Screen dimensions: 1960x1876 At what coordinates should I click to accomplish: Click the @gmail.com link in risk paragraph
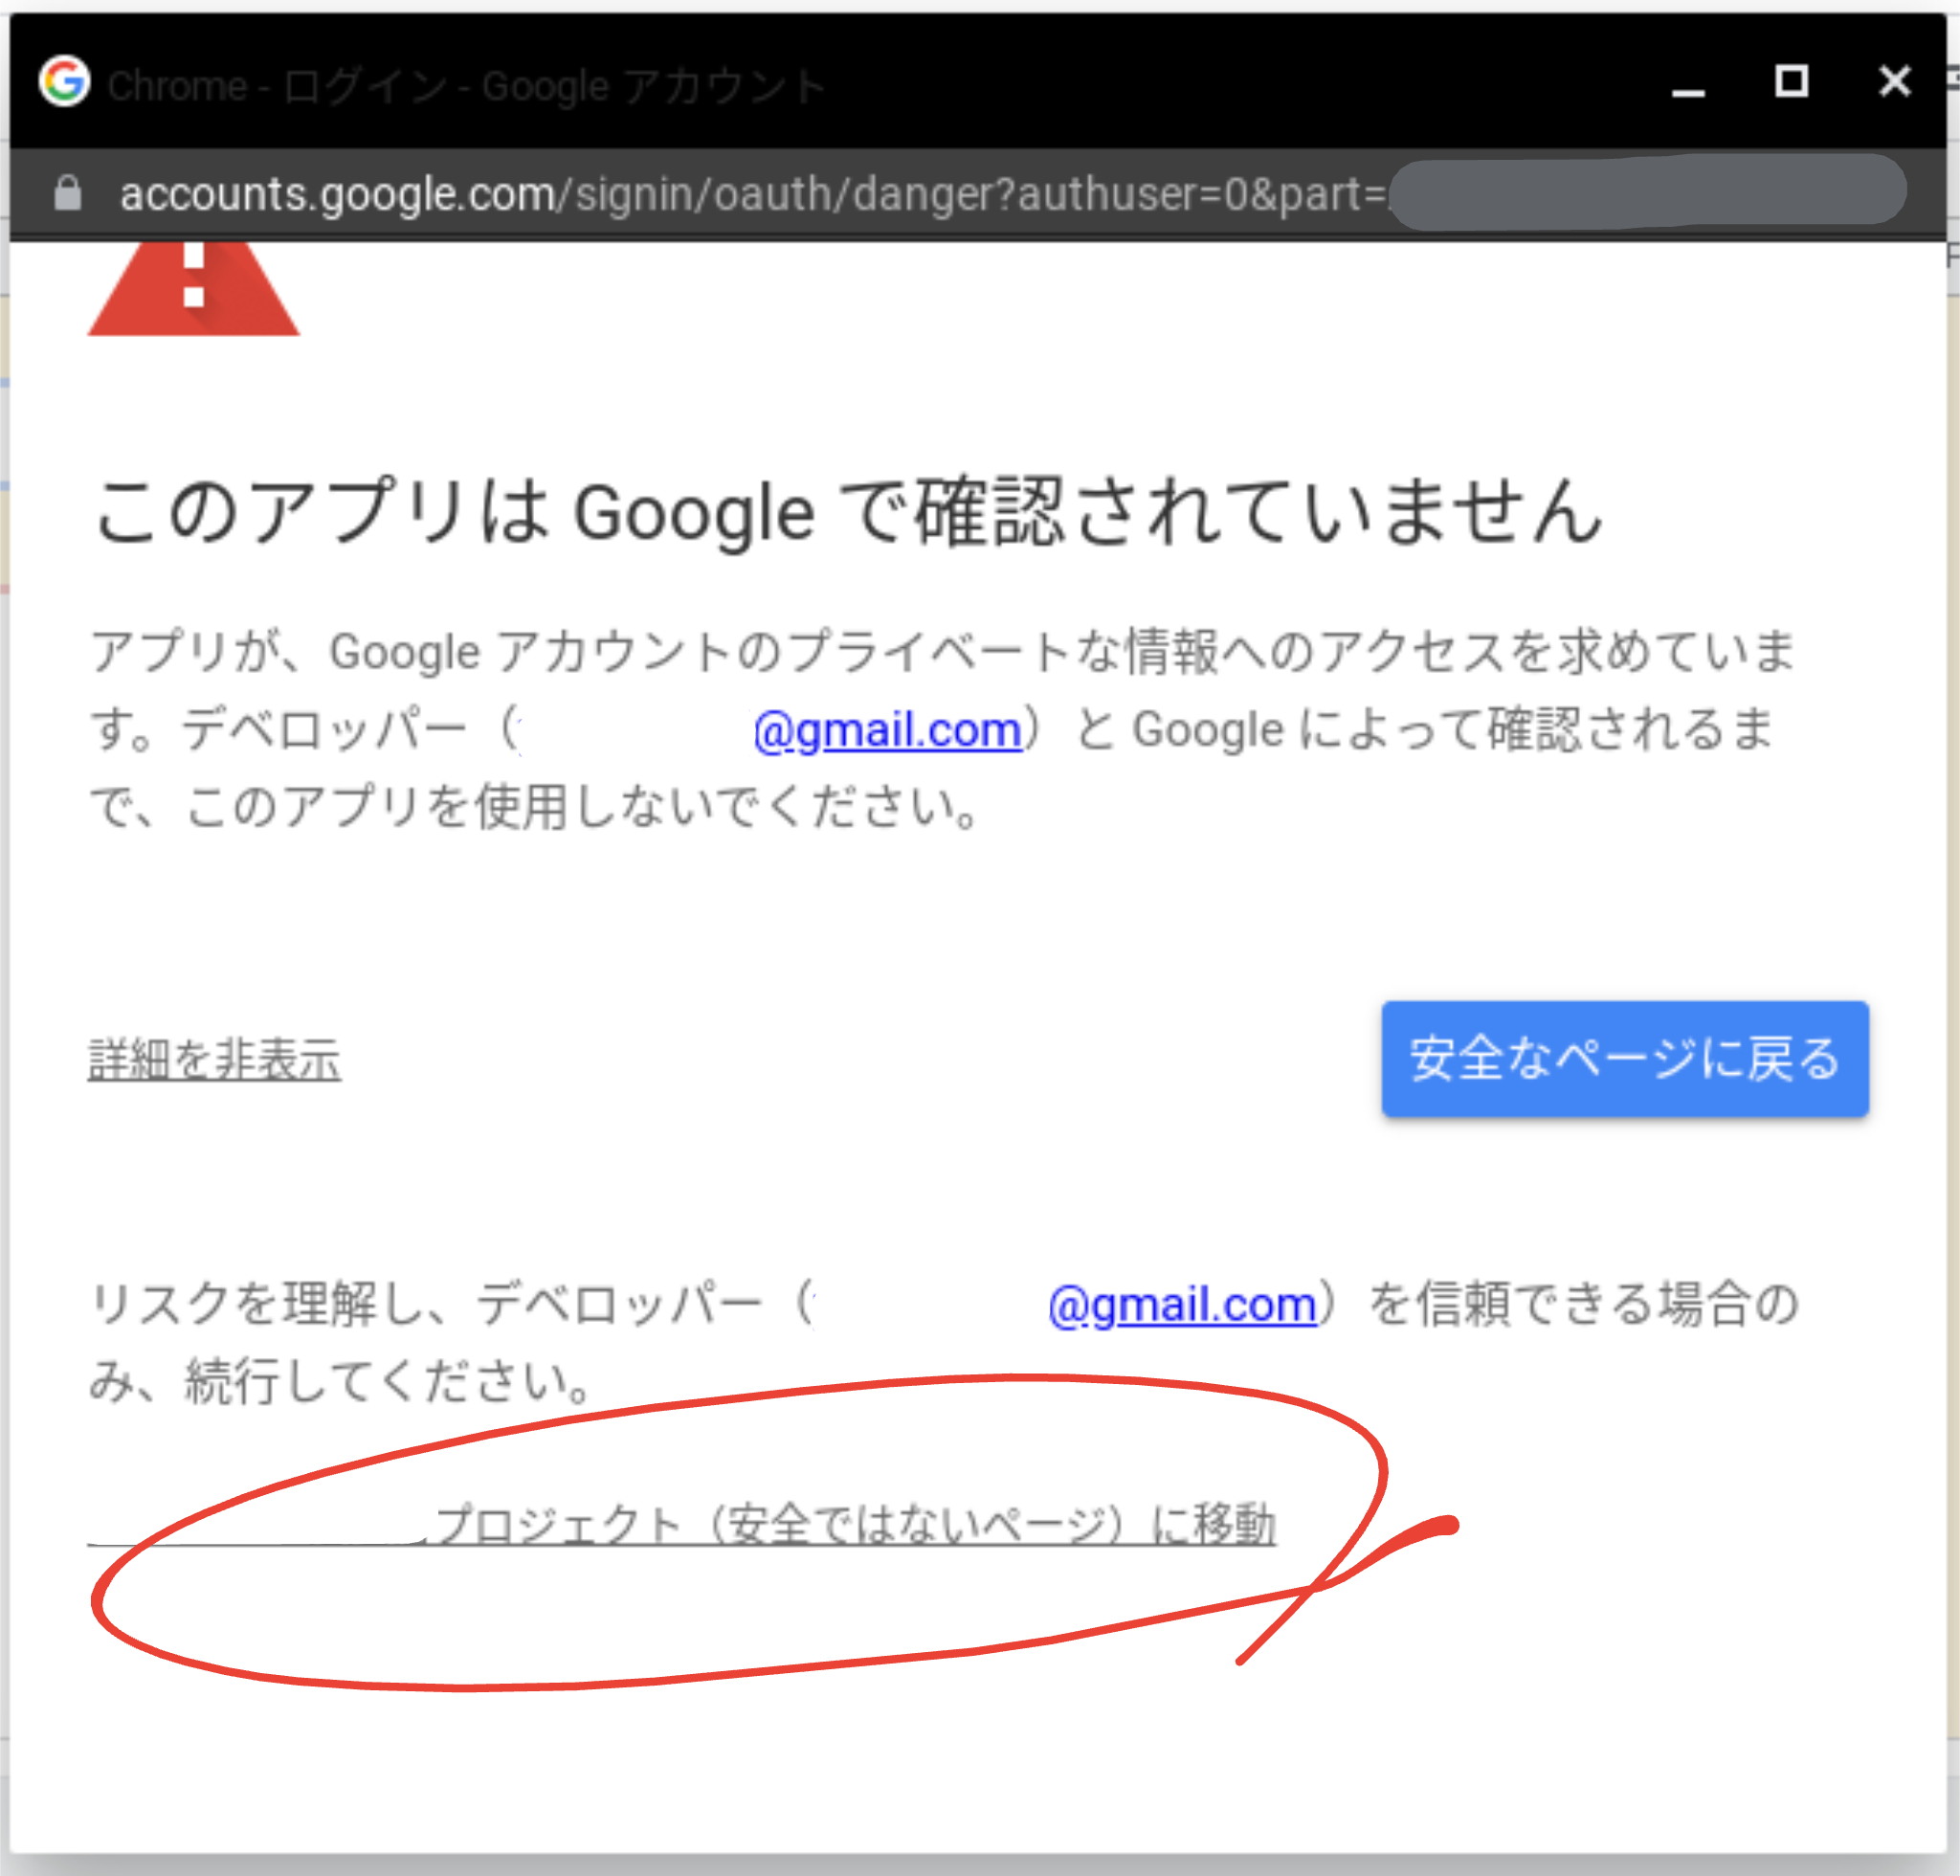pos(1182,1304)
